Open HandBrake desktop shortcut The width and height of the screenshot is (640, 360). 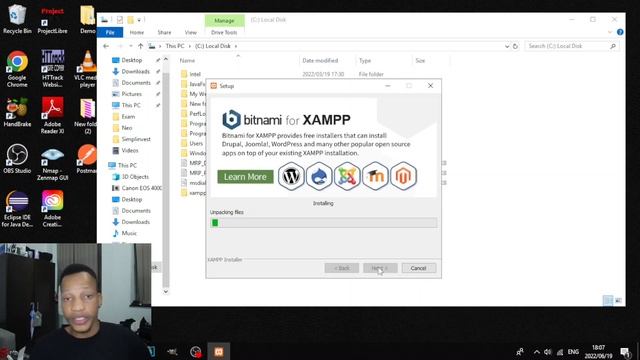pyautogui.click(x=17, y=112)
